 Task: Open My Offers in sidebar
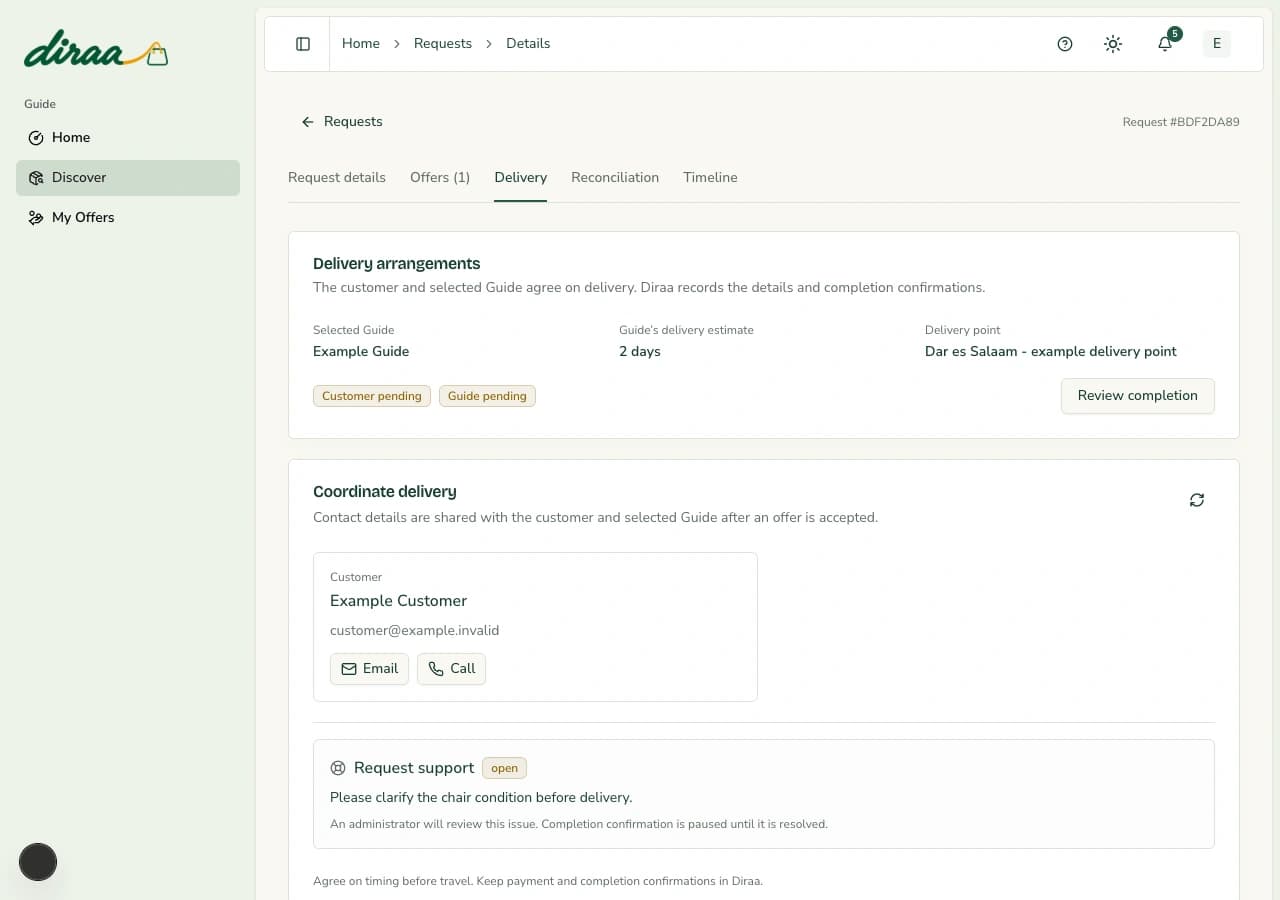(128, 218)
